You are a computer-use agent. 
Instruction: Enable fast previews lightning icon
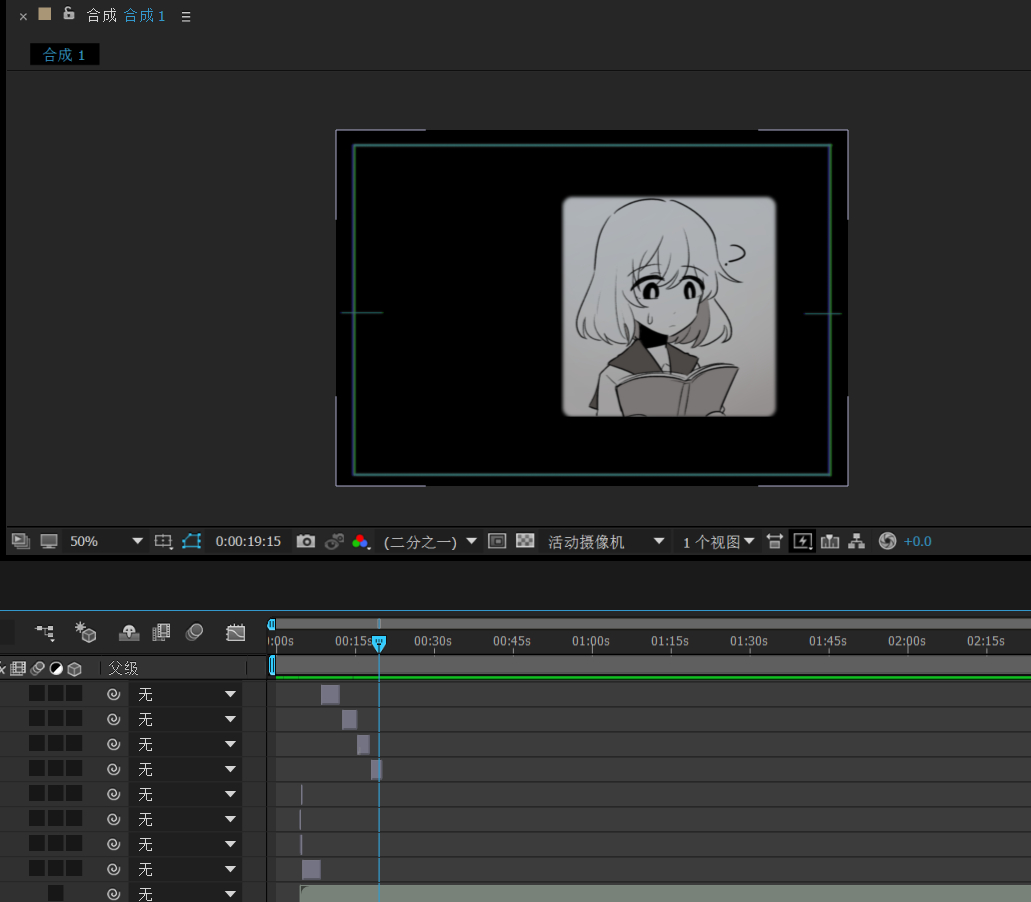[802, 541]
